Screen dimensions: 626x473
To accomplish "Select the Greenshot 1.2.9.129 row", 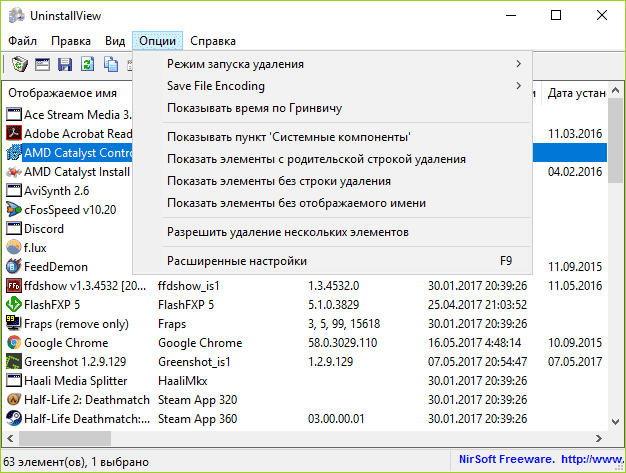I will pyautogui.click(x=75, y=361).
